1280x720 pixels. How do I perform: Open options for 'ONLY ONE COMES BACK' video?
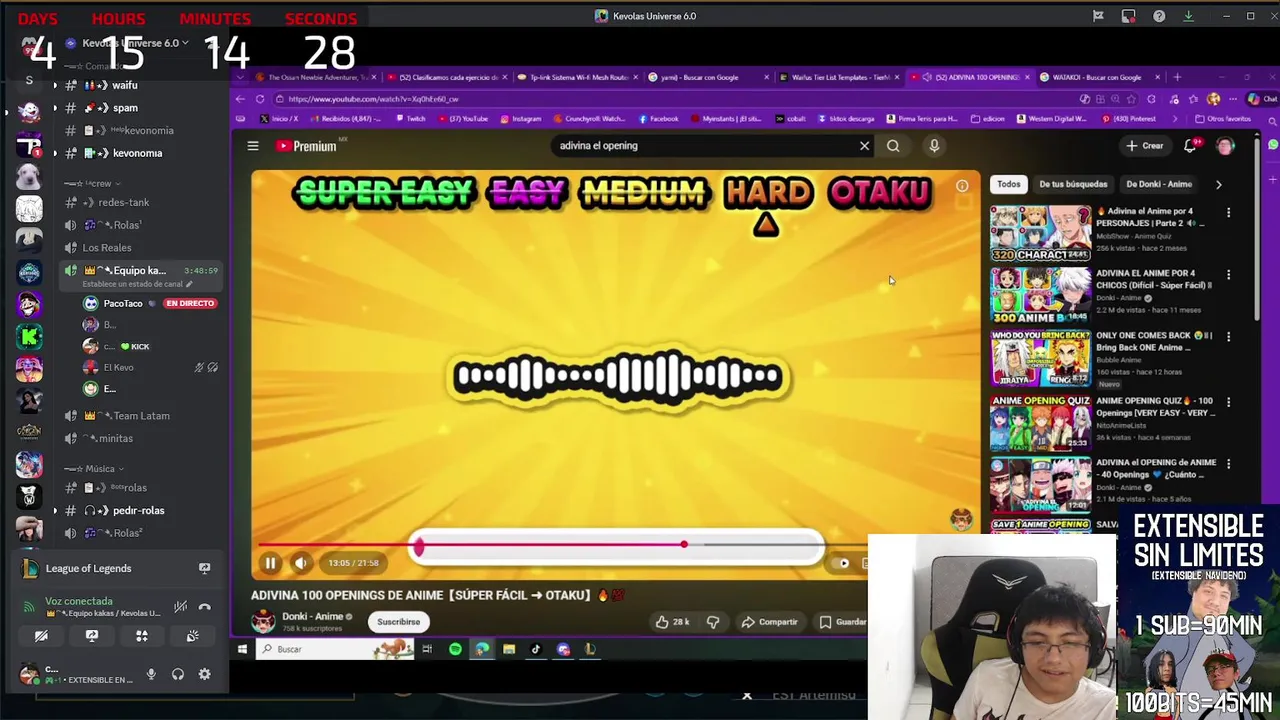(x=1228, y=337)
